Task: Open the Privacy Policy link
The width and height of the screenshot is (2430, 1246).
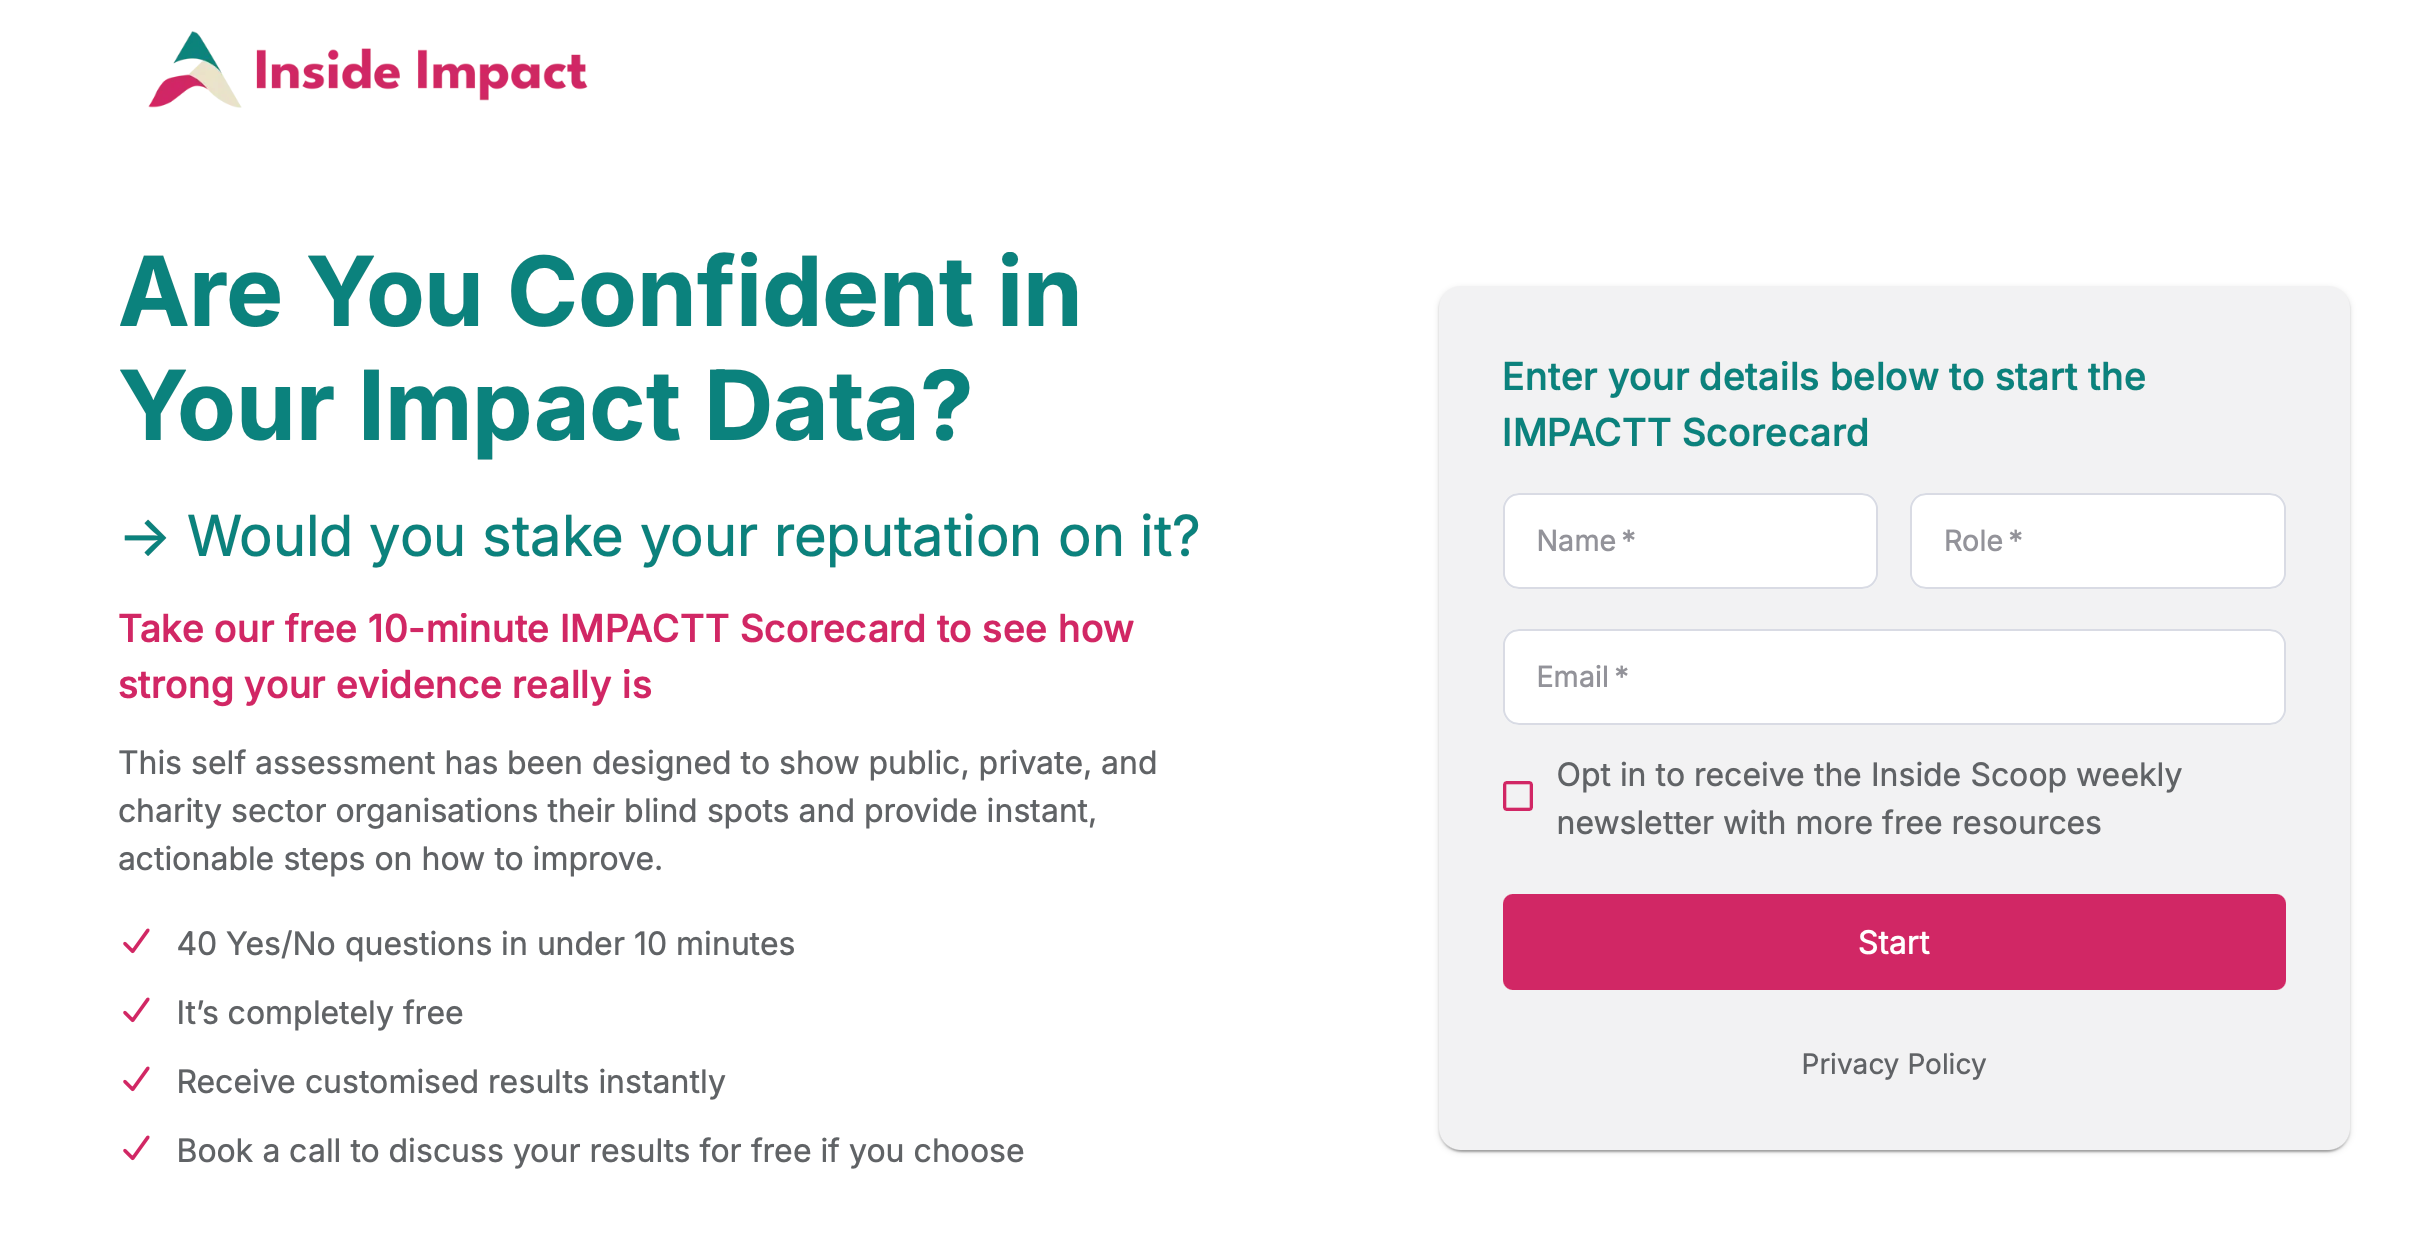Action: pyautogui.click(x=1893, y=1064)
